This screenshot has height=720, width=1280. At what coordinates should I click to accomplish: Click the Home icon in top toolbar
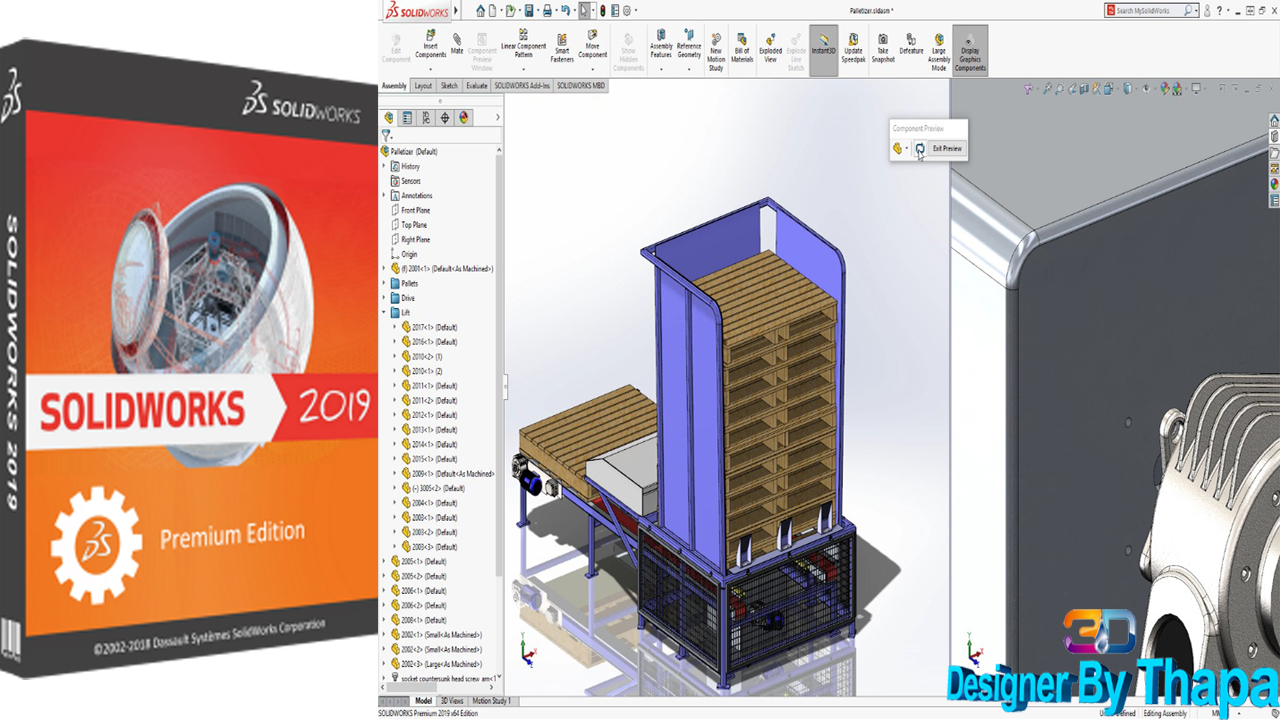click(481, 11)
